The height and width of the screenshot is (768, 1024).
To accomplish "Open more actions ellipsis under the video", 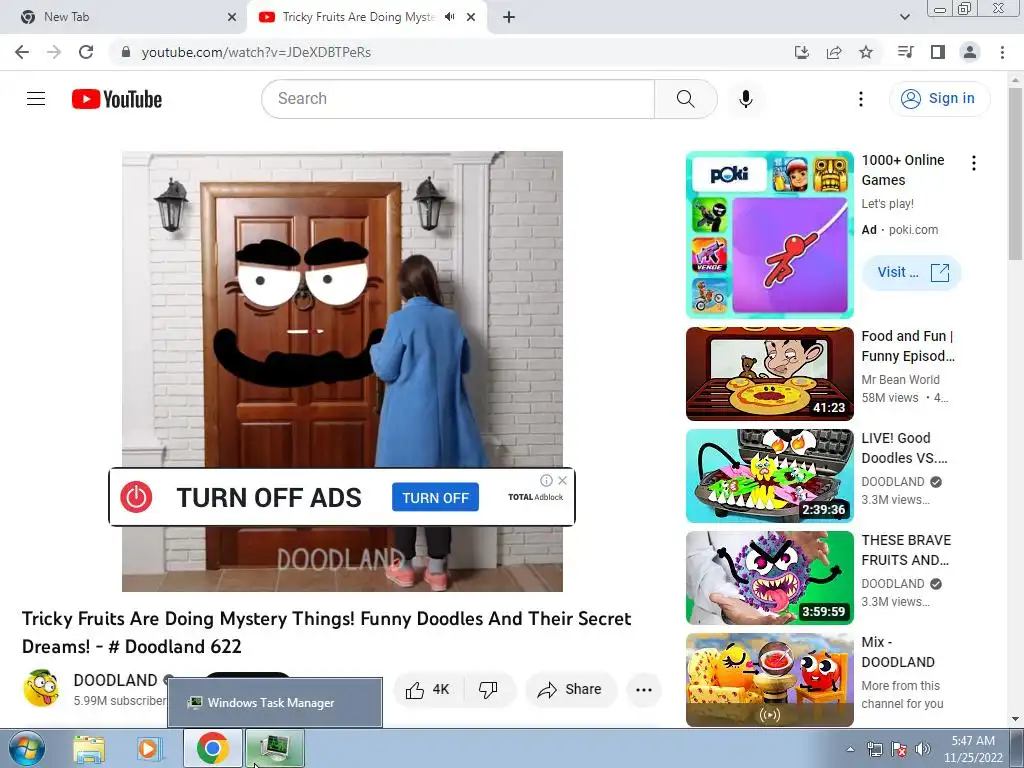I will click(644, 690).
